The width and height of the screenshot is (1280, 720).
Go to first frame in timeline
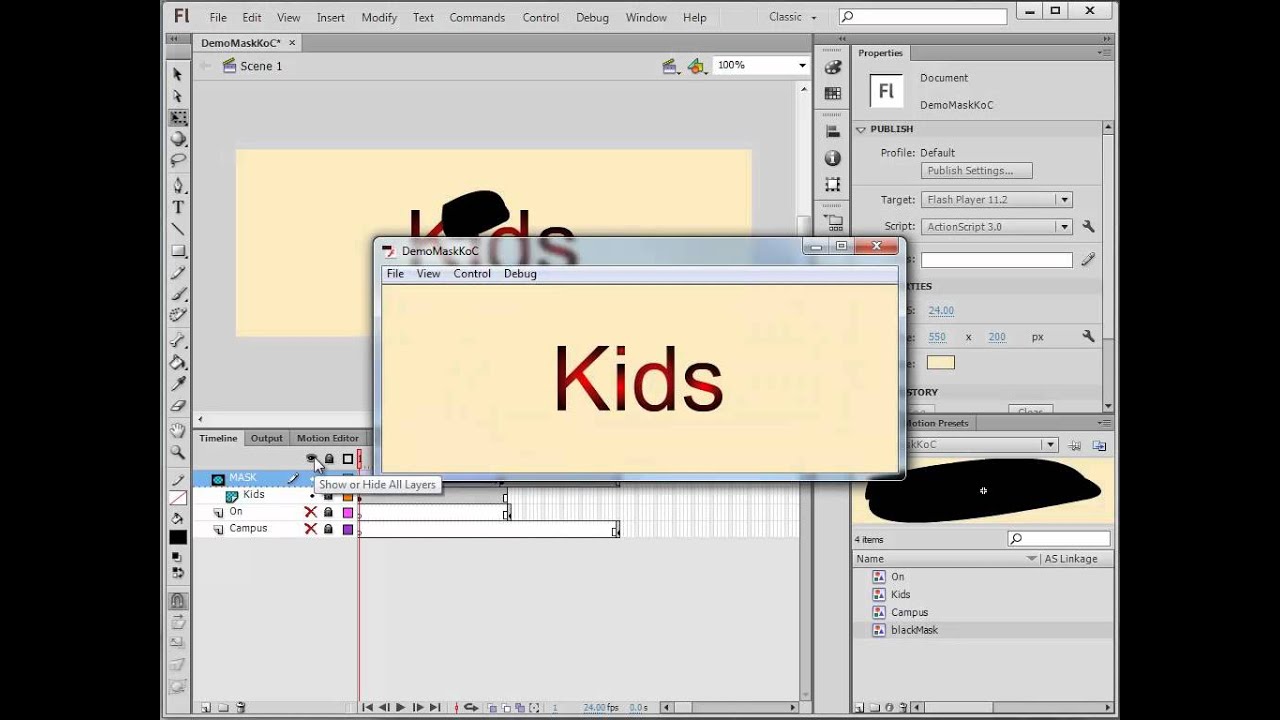click(367, 708)
